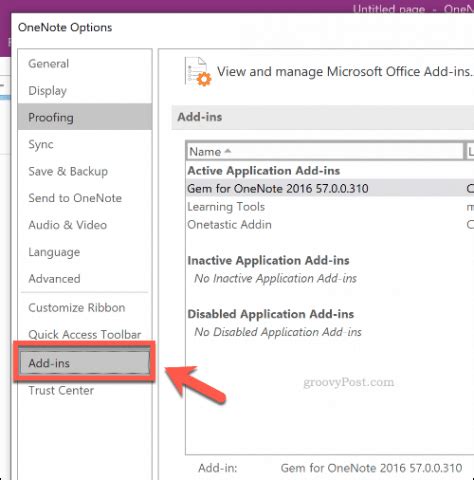Open the Language options
This screenshot has height=480, width=474.
coord(85,252)
